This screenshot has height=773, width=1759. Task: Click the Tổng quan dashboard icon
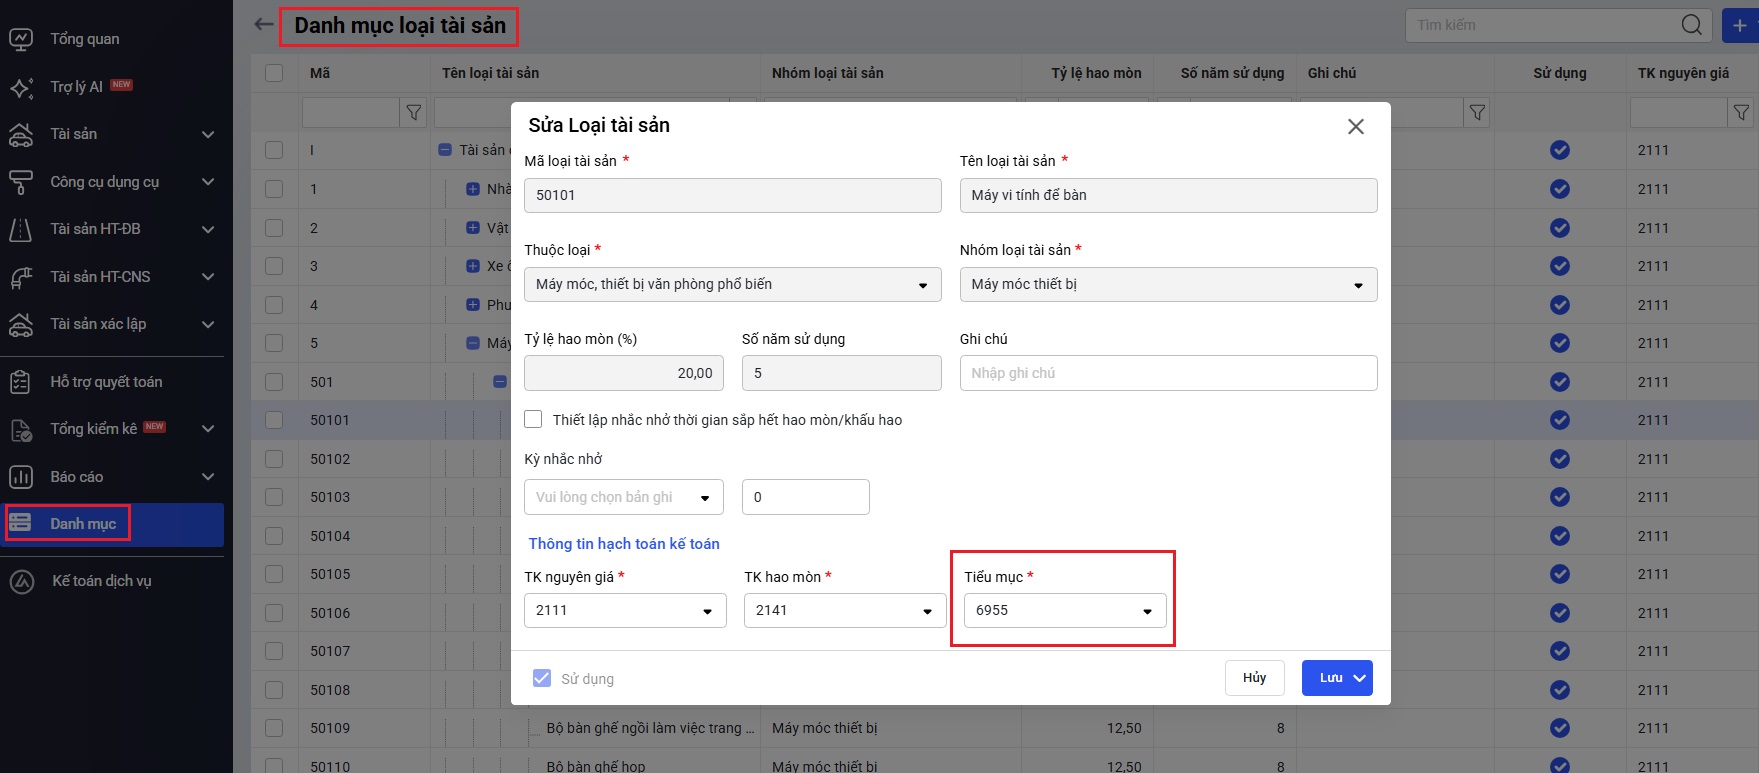point(21,39)
